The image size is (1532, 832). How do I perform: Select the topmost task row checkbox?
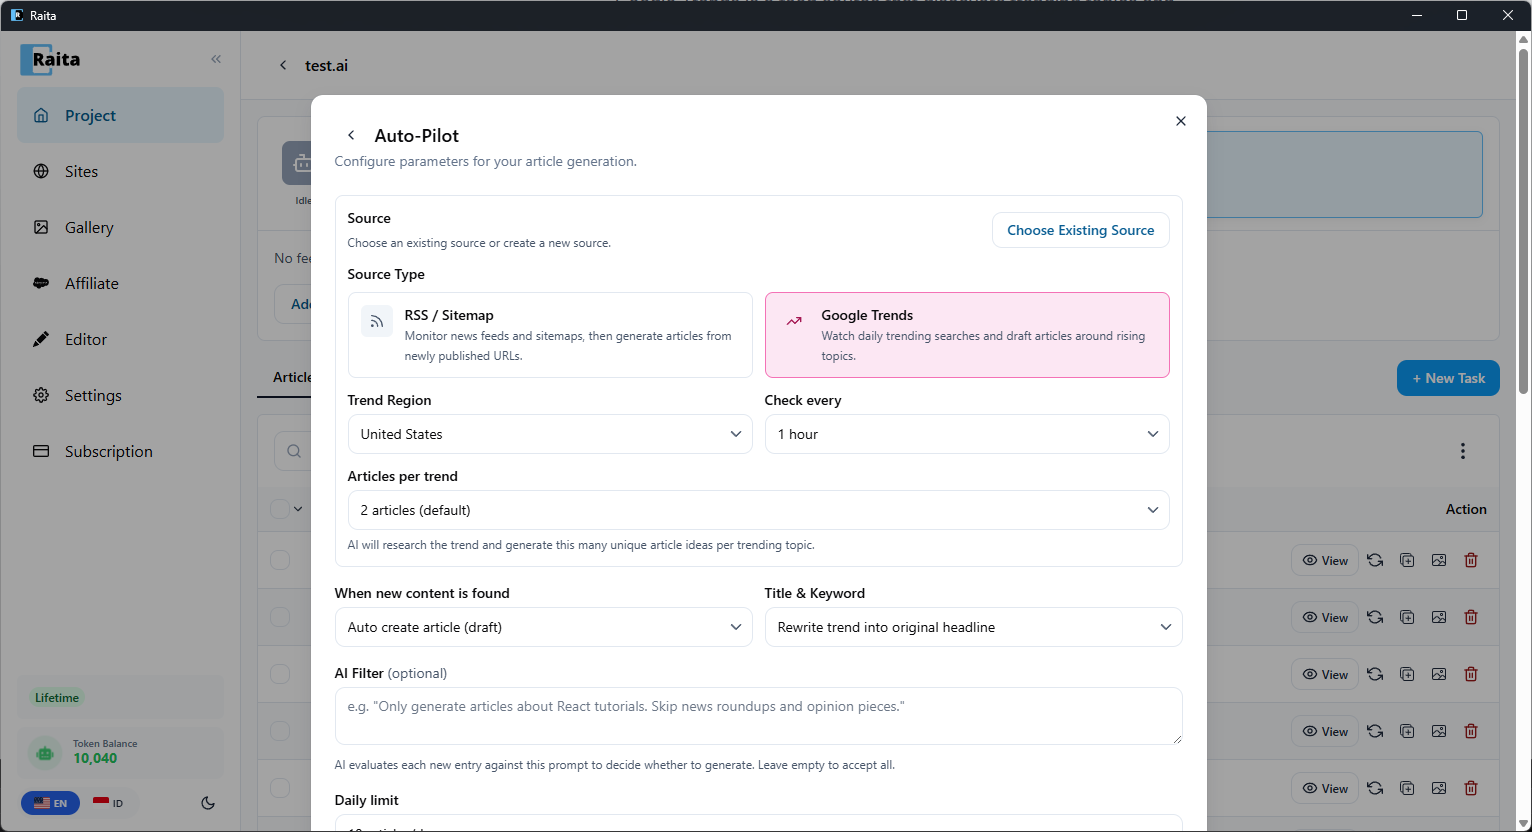point(280,560)
